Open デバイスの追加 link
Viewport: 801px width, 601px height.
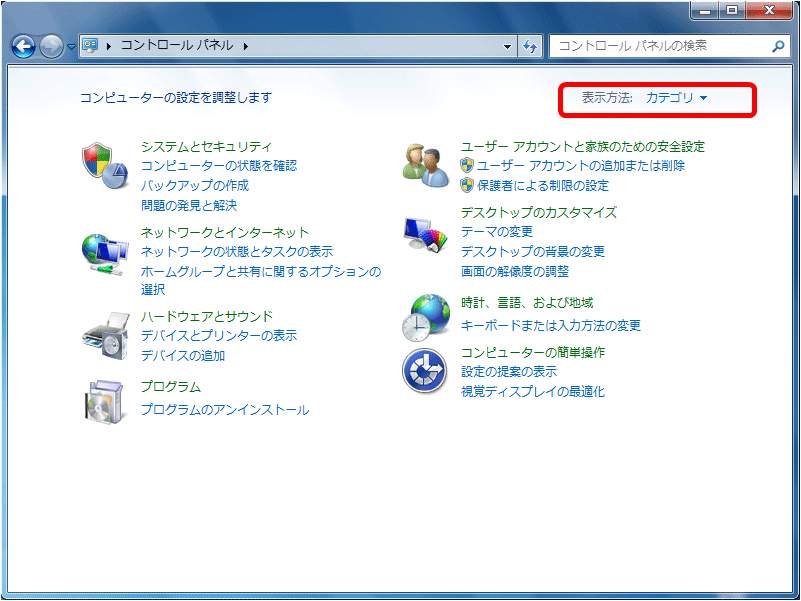183,355
